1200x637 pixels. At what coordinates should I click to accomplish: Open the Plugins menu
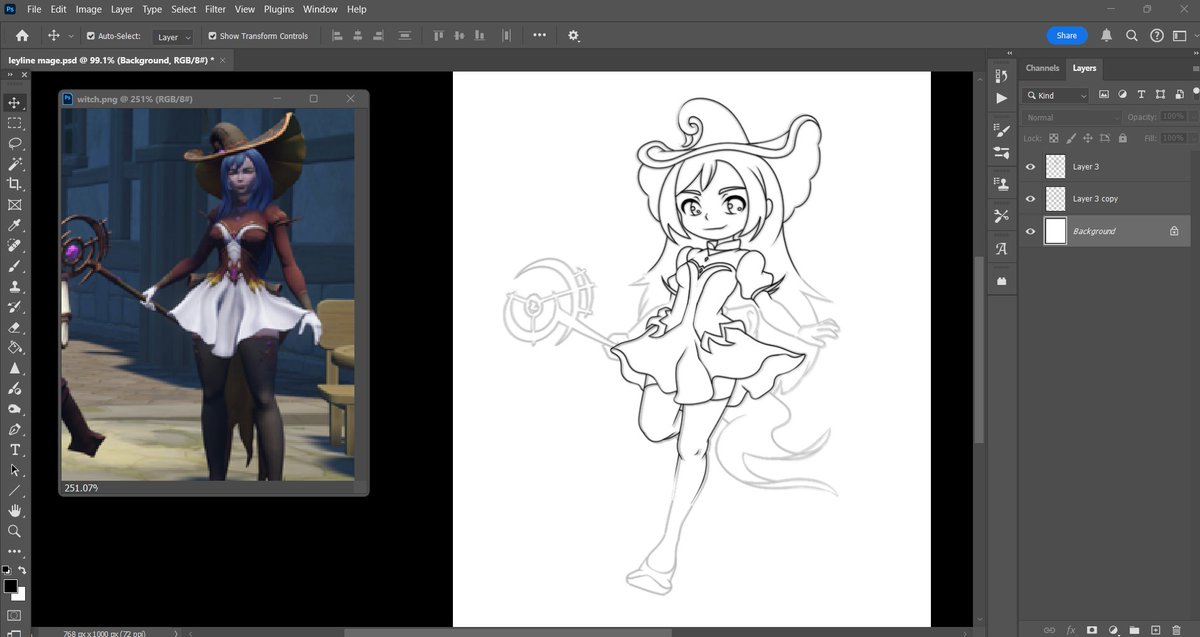click(x=278, y=9)
